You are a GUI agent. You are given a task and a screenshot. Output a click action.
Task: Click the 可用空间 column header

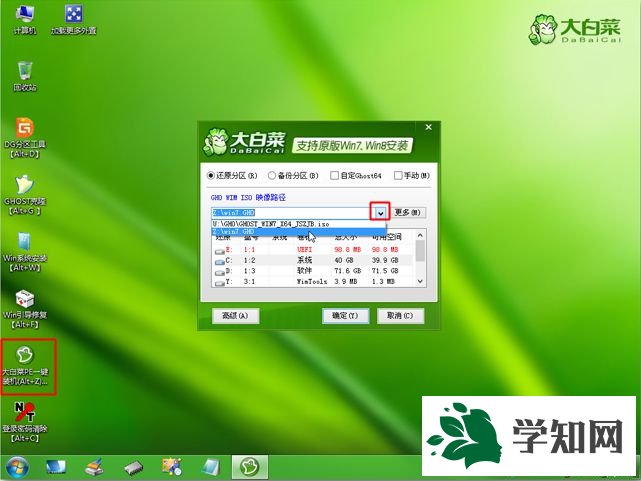[x=387, y=237]
